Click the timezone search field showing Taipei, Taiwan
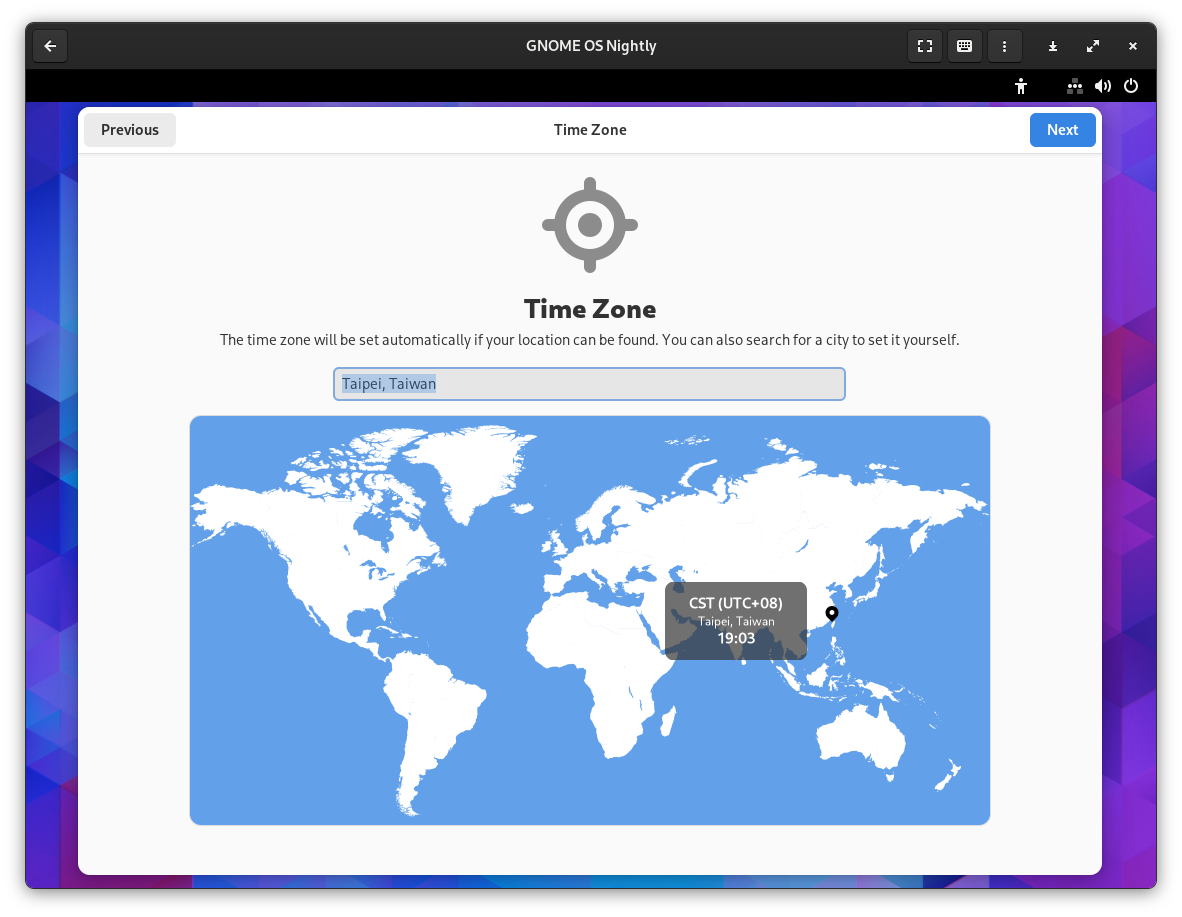 (x=589, y=384)
